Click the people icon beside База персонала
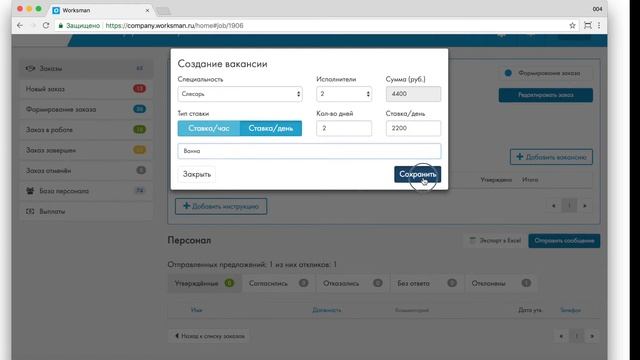The width and height of the screenshot is (640, 360). (x=30, y=191)
